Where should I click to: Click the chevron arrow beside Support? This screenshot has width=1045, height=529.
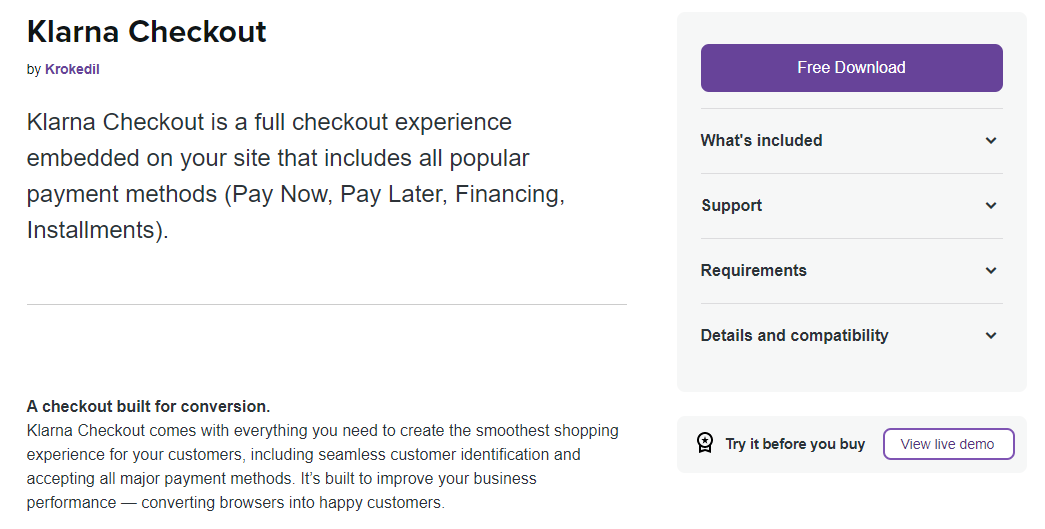pyautogui.click(x=991, y=206)
